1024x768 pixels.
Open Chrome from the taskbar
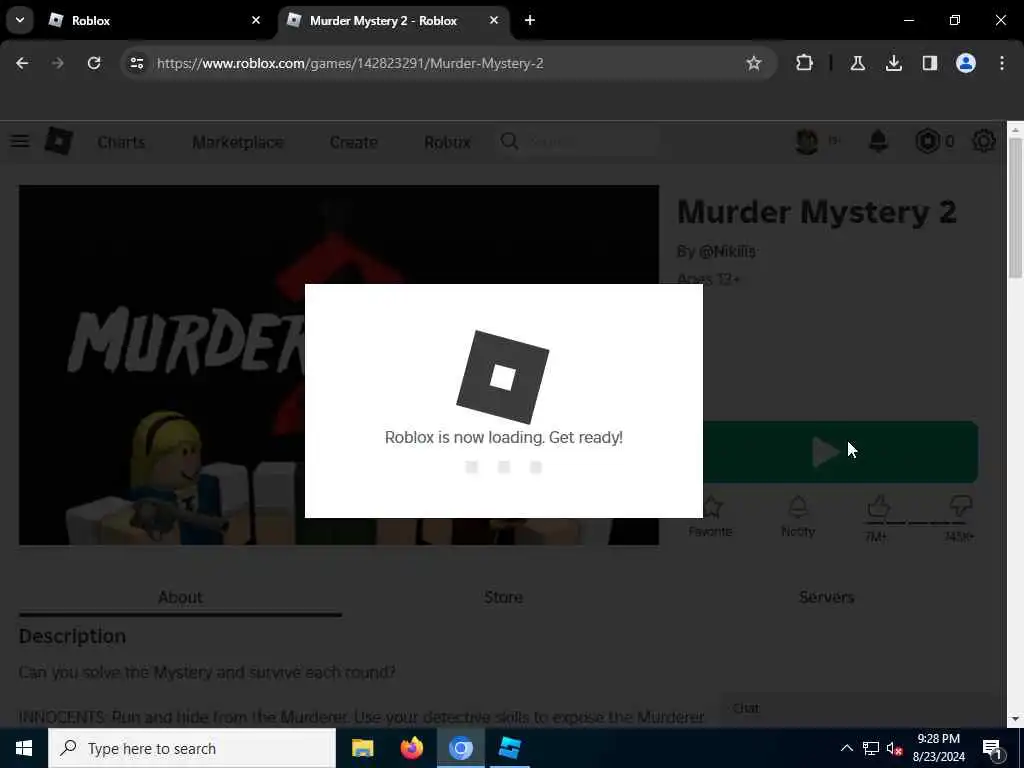(460, 748)
